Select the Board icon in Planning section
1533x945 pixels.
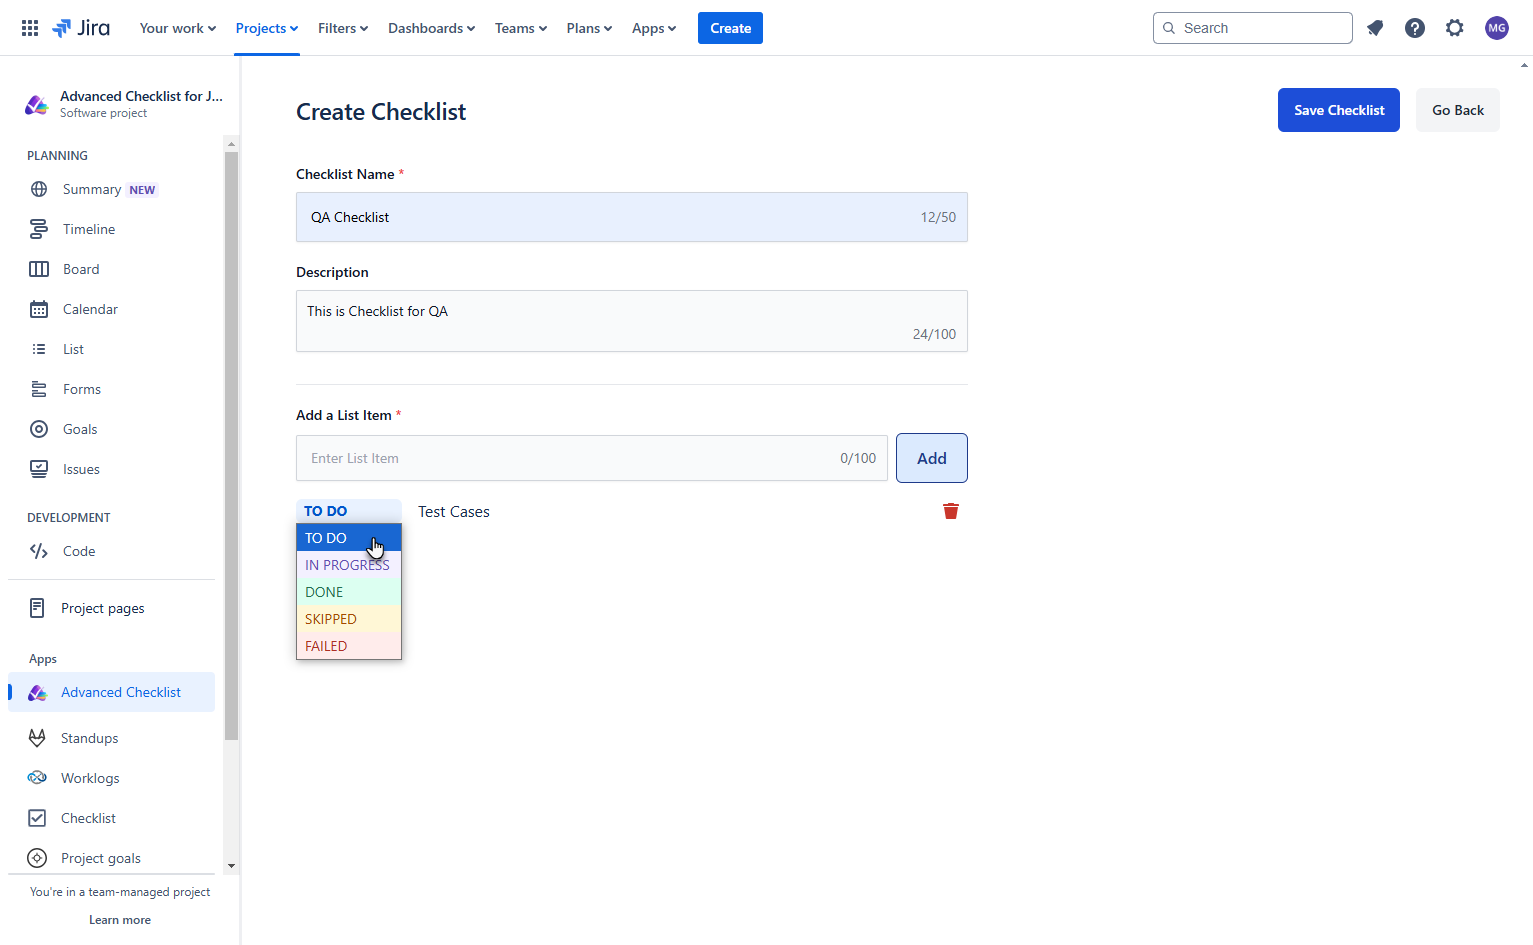(x=38, y=268)
